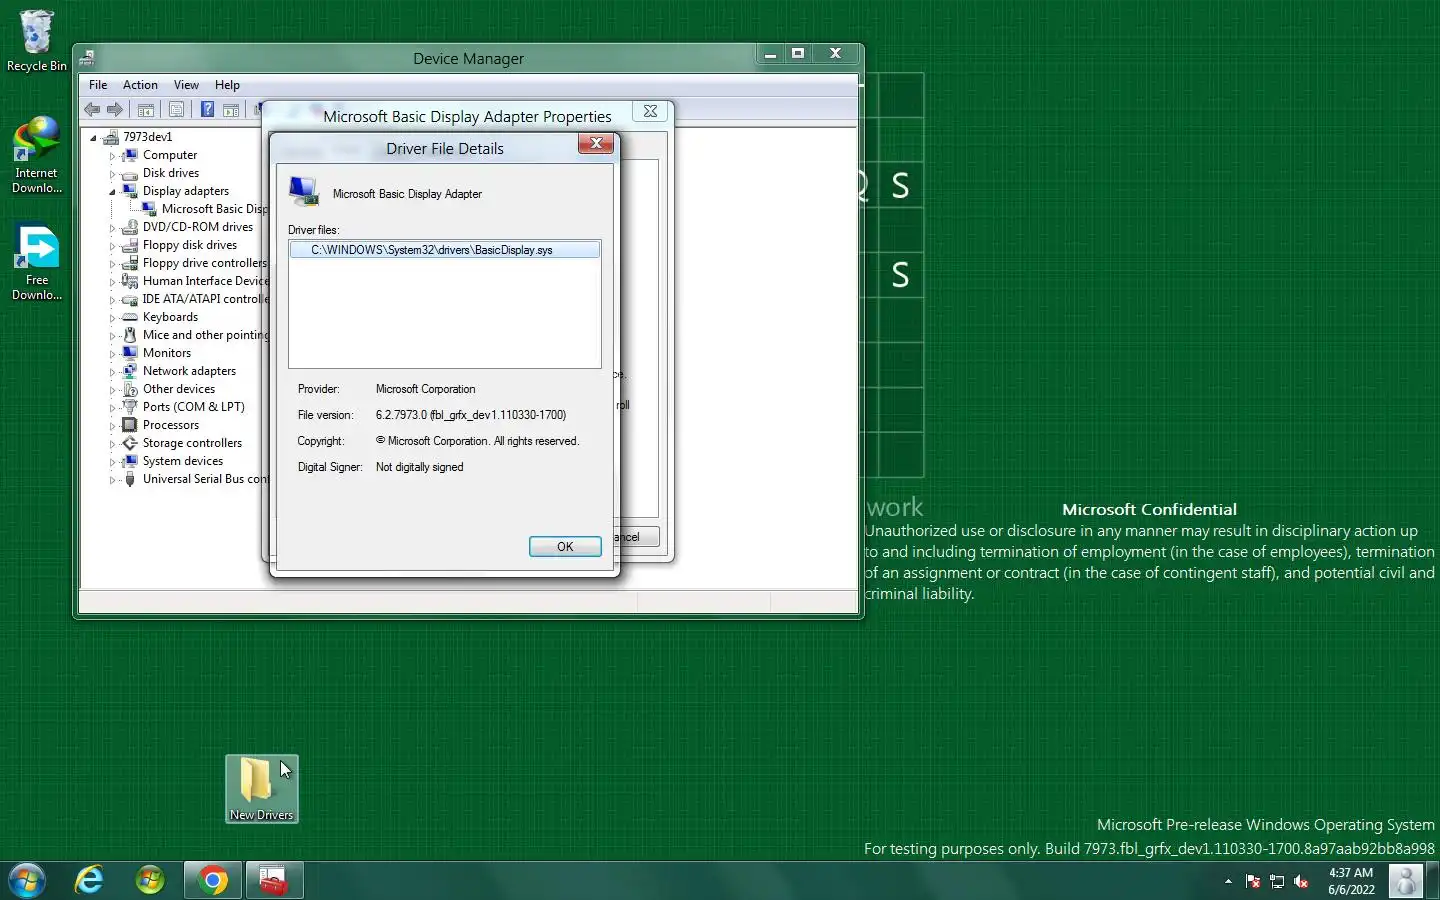Expand the DVD/CD-ROM drives node arrow
The width and height of the screenshot is (1440, 900).
[x=112, y=228]
